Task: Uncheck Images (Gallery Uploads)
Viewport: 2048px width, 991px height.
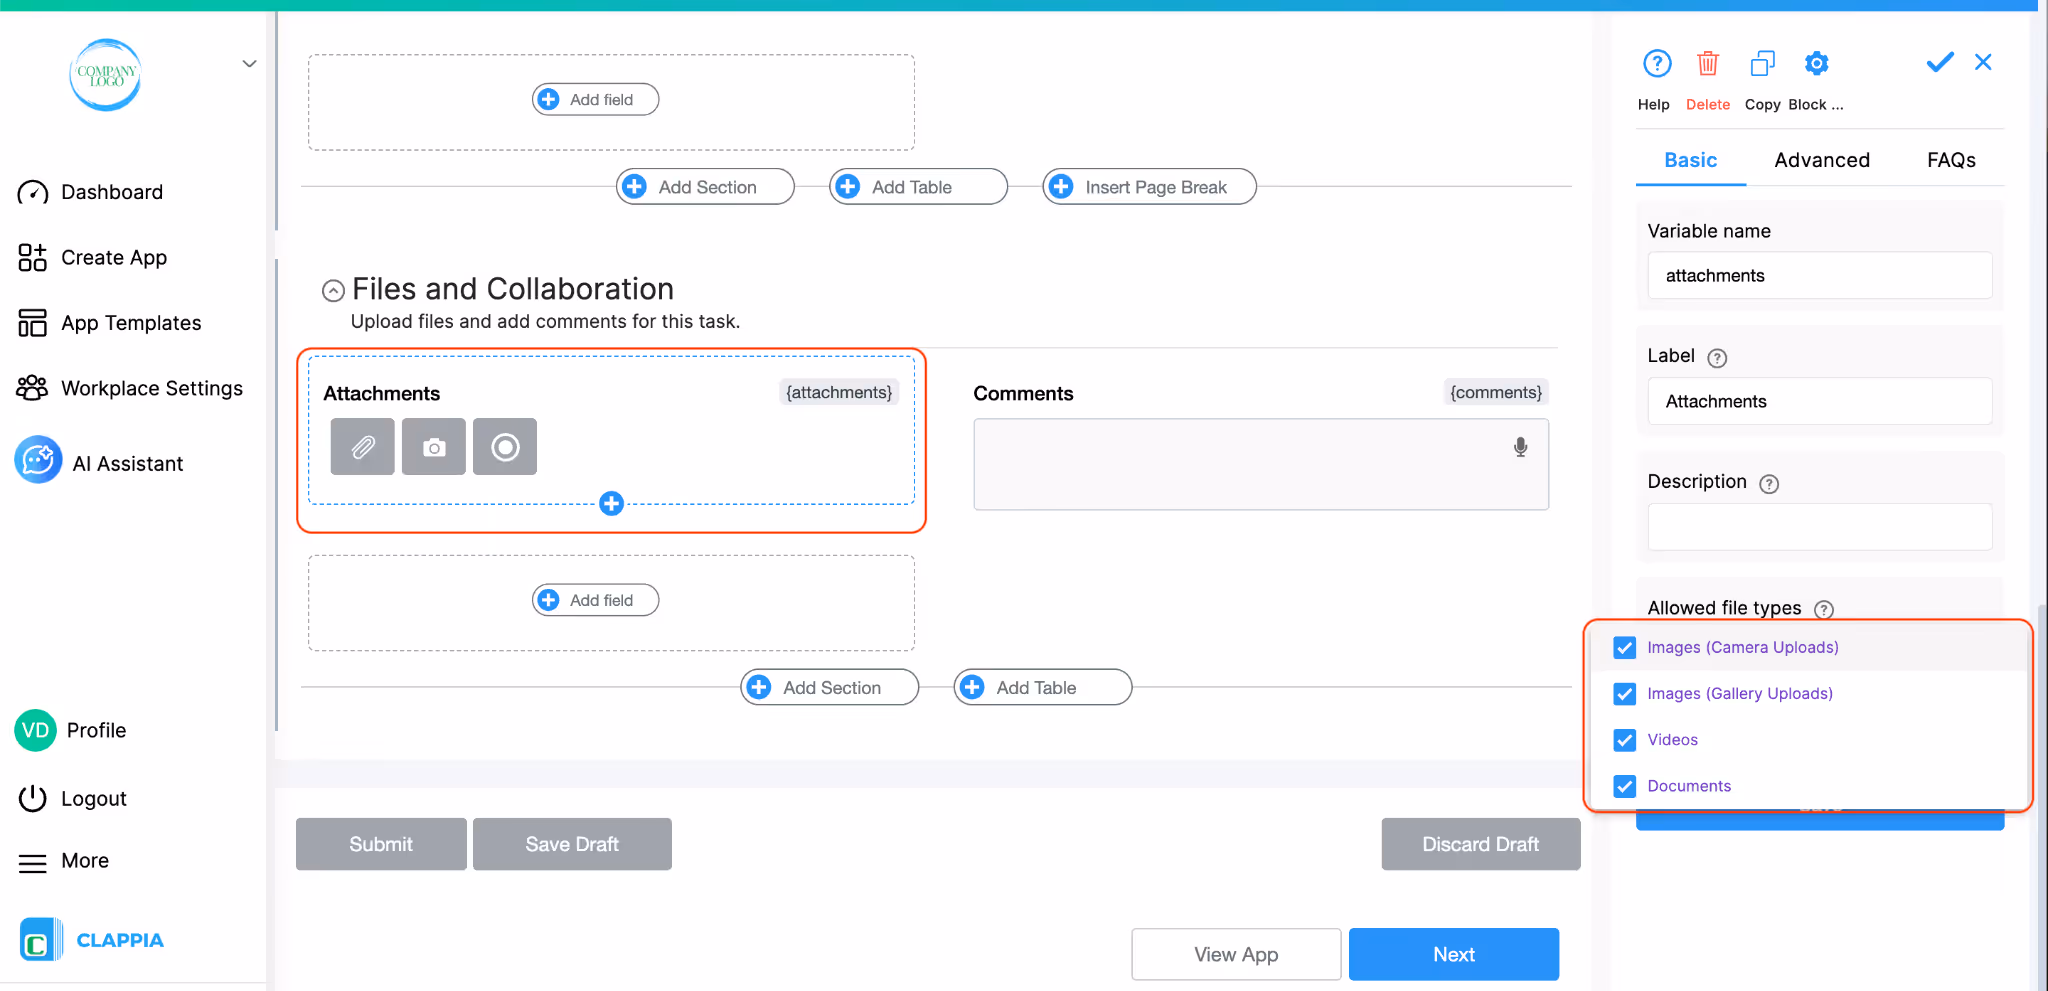Action: point(1623,693)
